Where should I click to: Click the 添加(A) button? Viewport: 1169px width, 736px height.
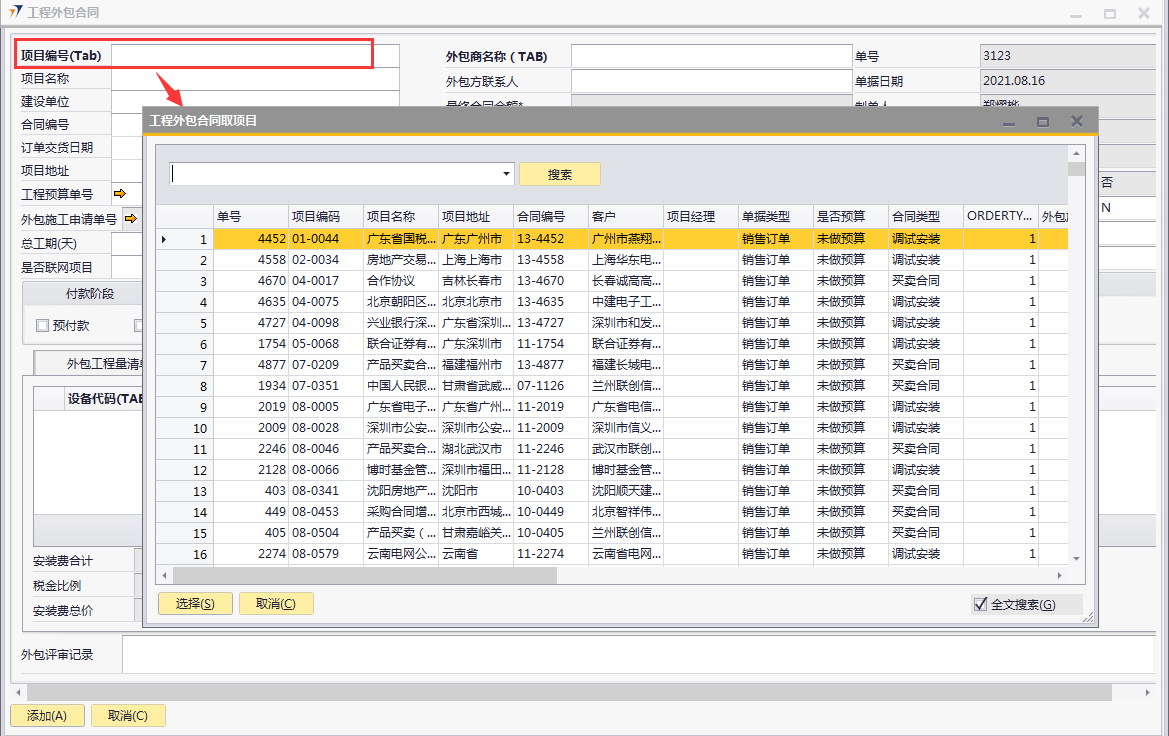point(47,715)
